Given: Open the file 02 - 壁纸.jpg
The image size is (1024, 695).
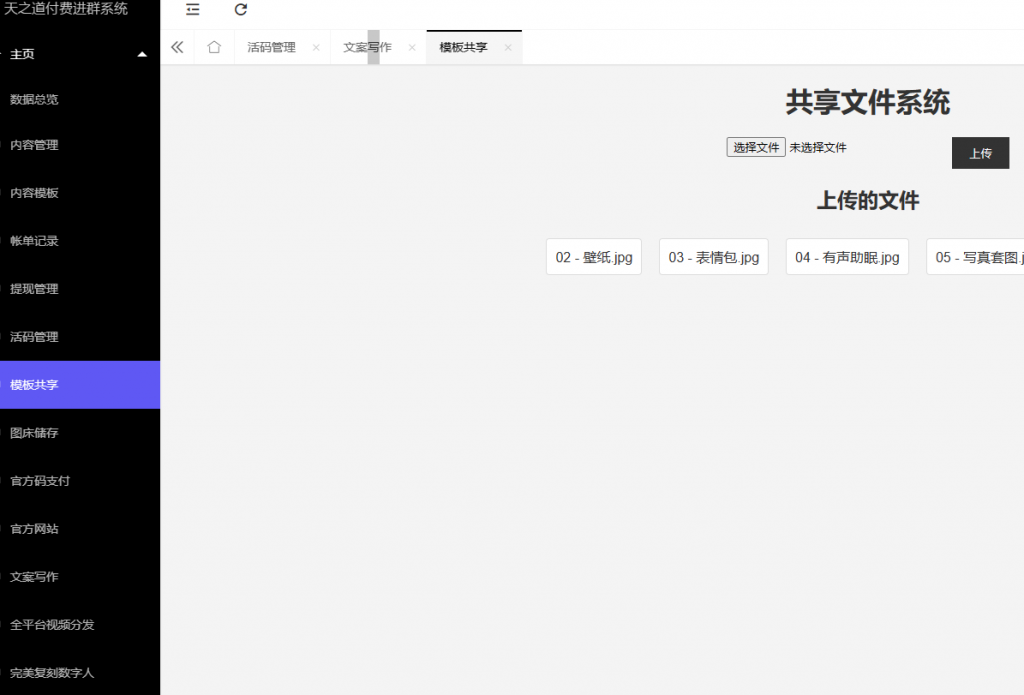Looking at the screenshot, I should 594,257.
